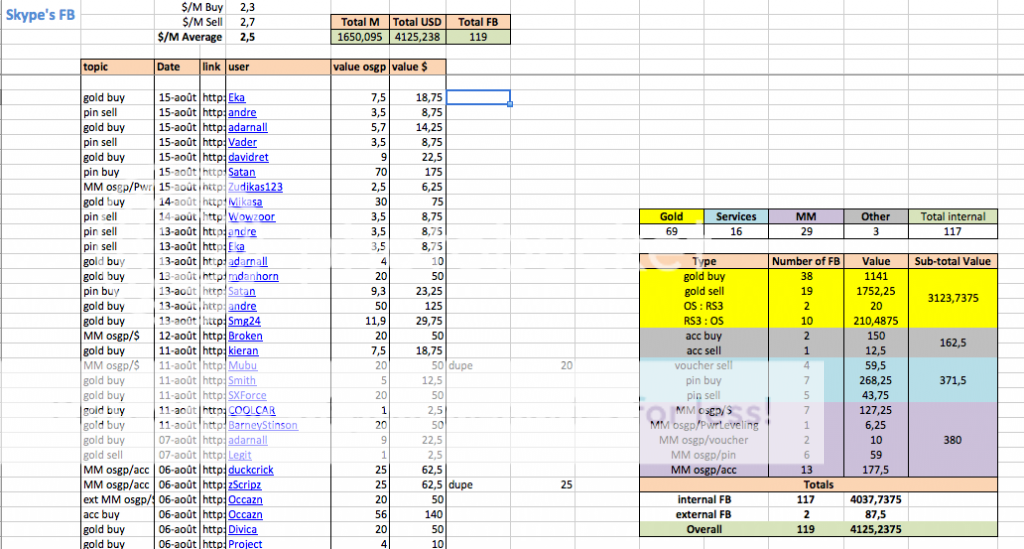
Task: Select the "$/M Buy" label cell
Action: 202,7
